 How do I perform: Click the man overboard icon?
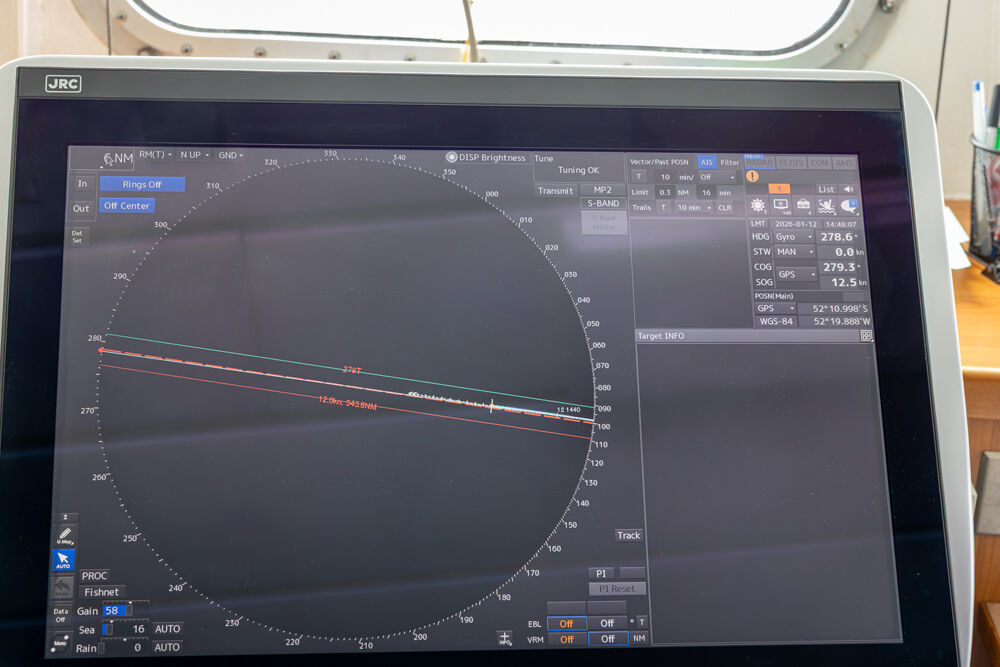[827, 205]
